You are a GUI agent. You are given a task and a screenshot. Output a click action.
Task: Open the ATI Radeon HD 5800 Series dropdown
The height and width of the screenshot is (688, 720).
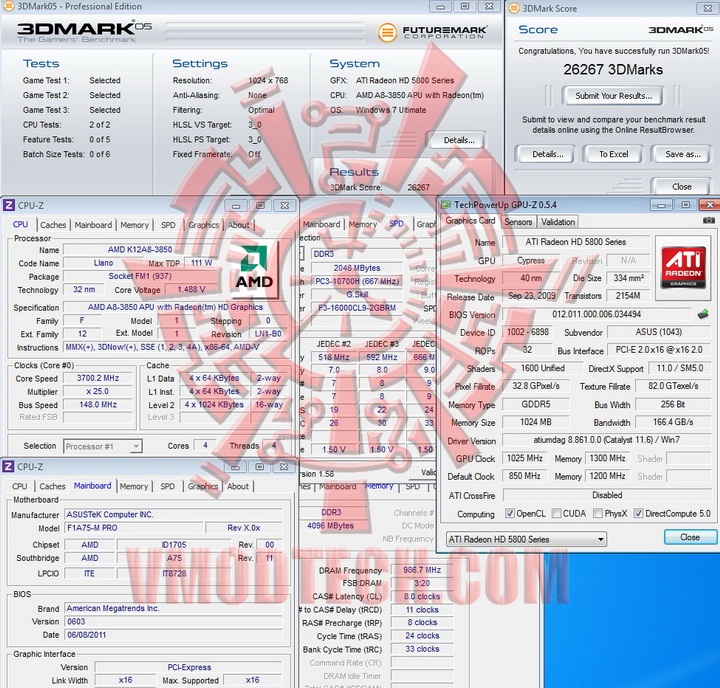[526, 539]
